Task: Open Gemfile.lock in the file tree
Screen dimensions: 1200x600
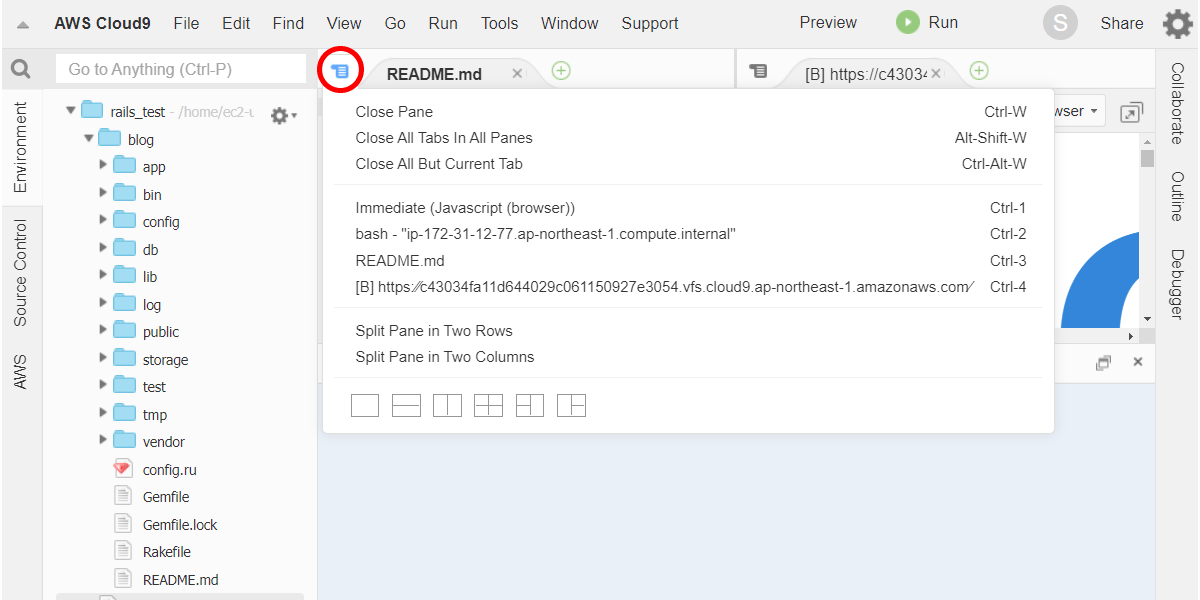Action: tap(179, 525)
